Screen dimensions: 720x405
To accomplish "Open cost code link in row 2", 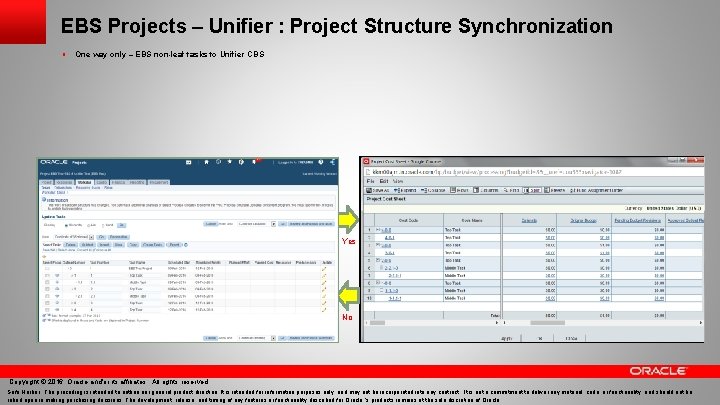I will click(390, 238).
